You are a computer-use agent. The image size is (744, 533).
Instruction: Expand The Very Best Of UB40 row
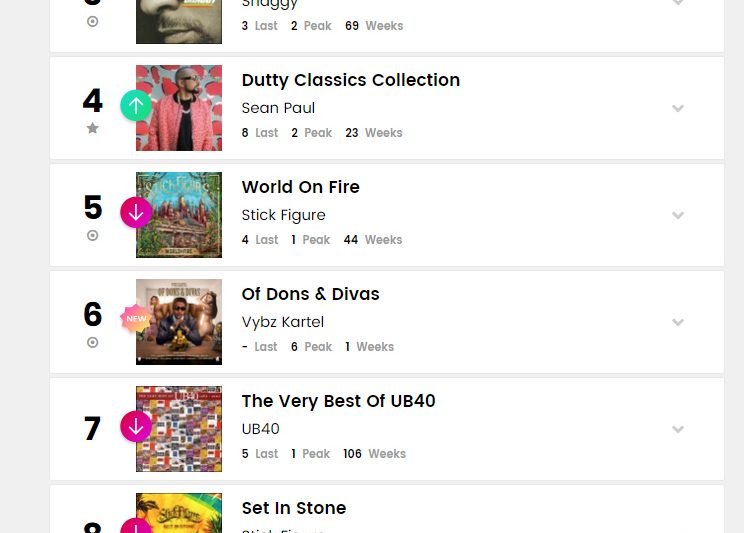point(678,429)
